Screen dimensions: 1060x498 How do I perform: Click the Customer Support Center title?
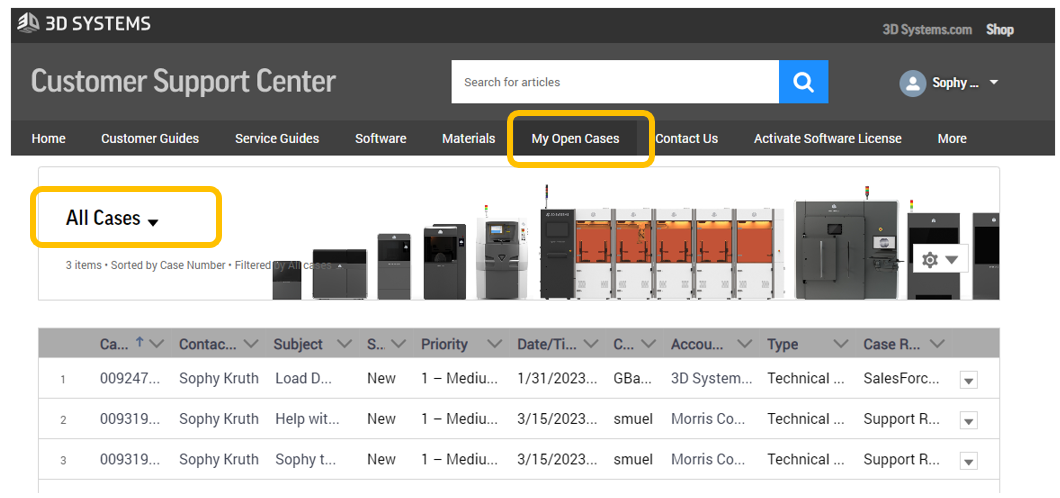pyautogui.click(x=183, y=82)
